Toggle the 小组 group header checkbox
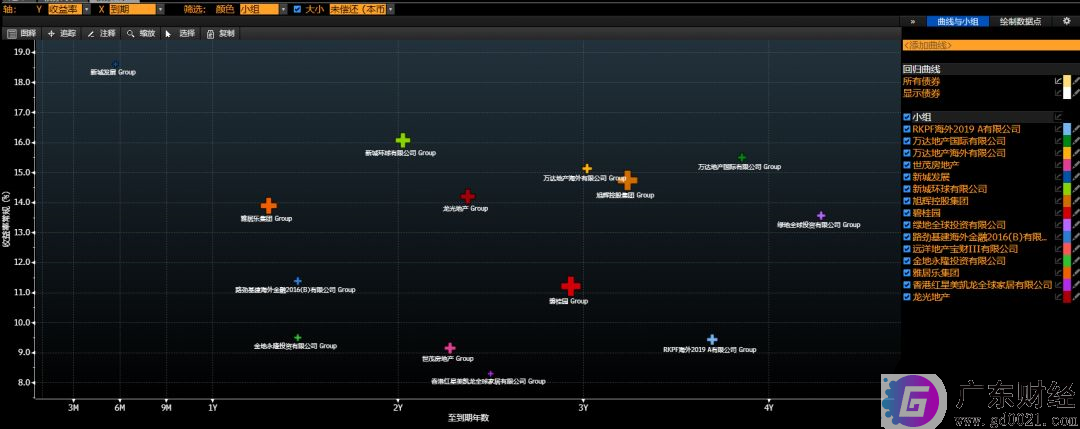Screen dimensions: 1080x429 point(907,117)
